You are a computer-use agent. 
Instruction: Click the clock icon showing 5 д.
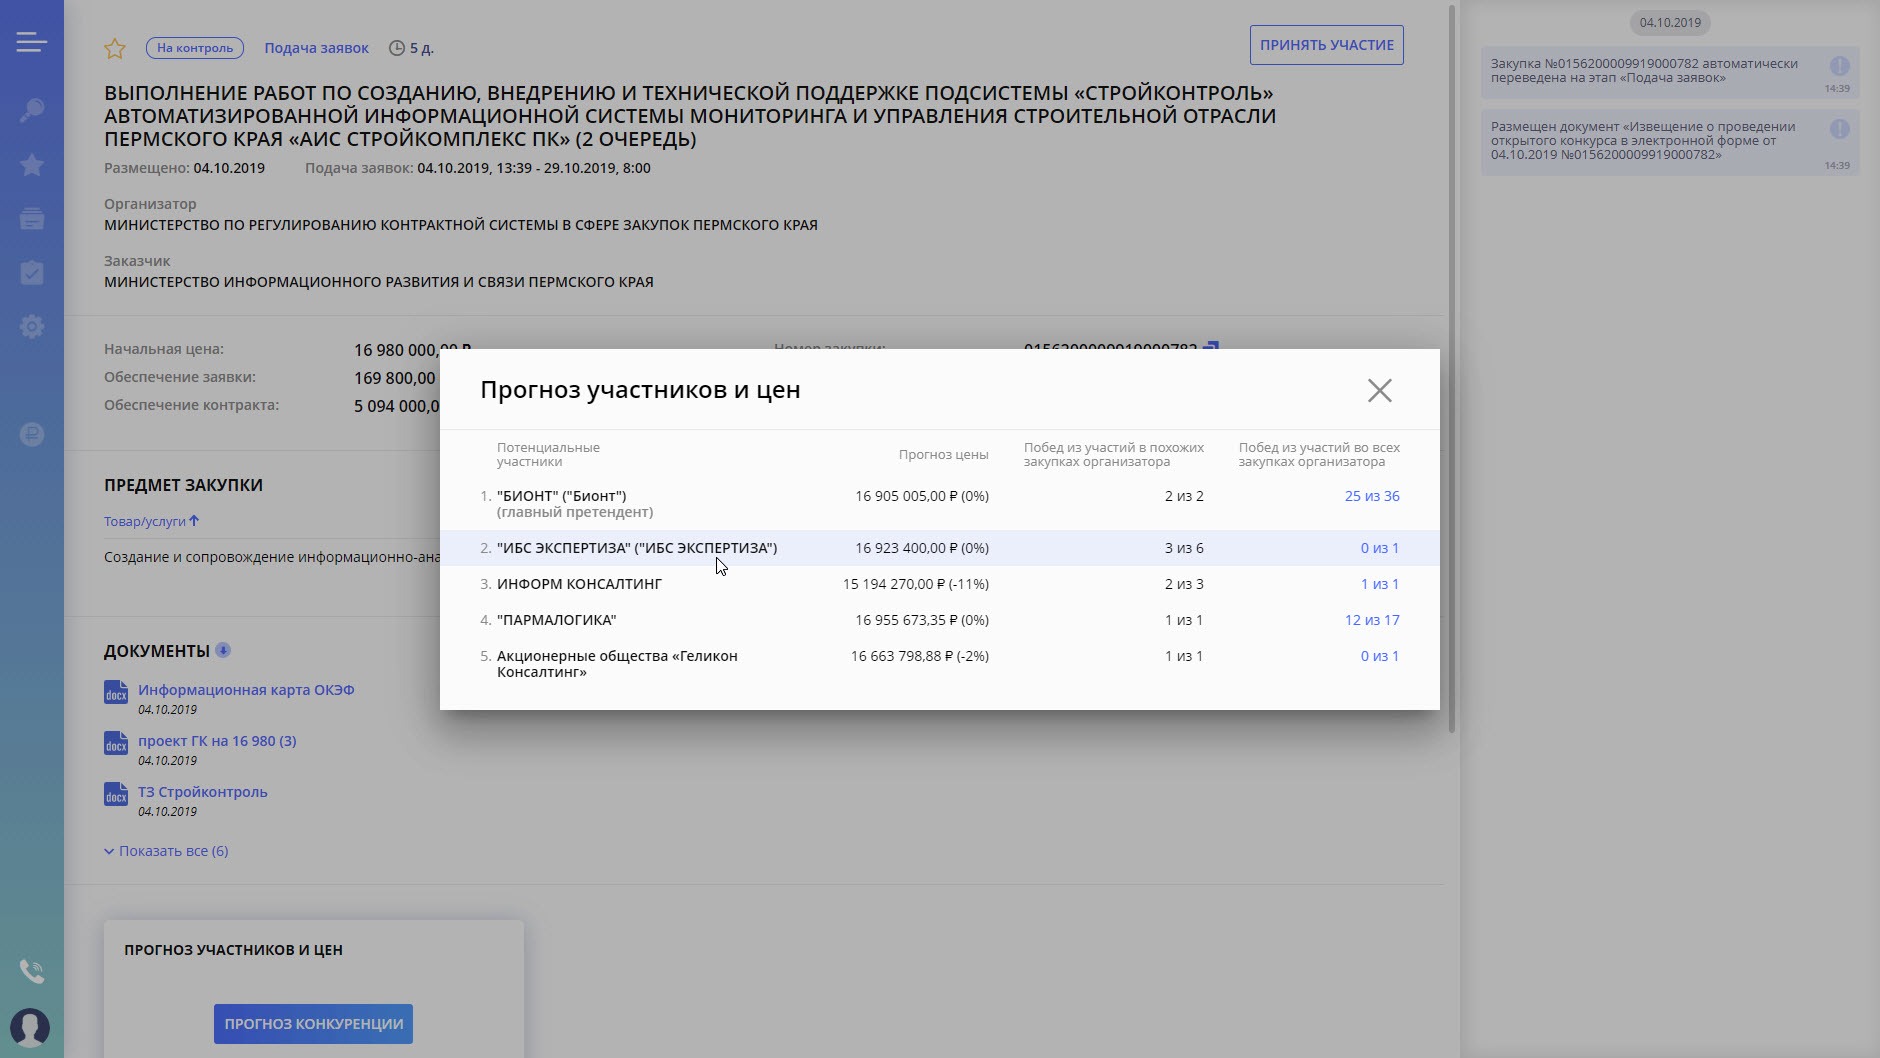(x=397, y=48)
